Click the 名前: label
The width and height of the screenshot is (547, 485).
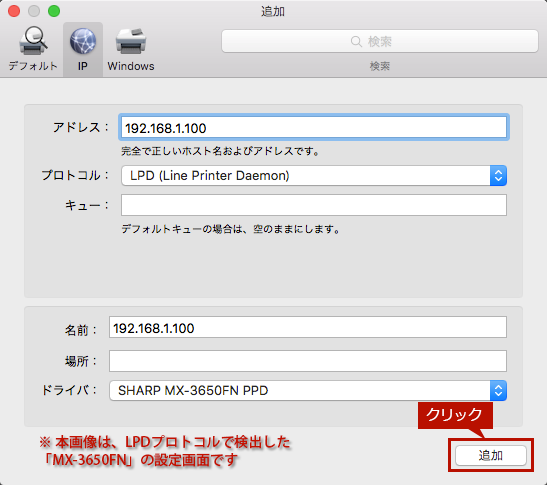(x=81, y=330)
